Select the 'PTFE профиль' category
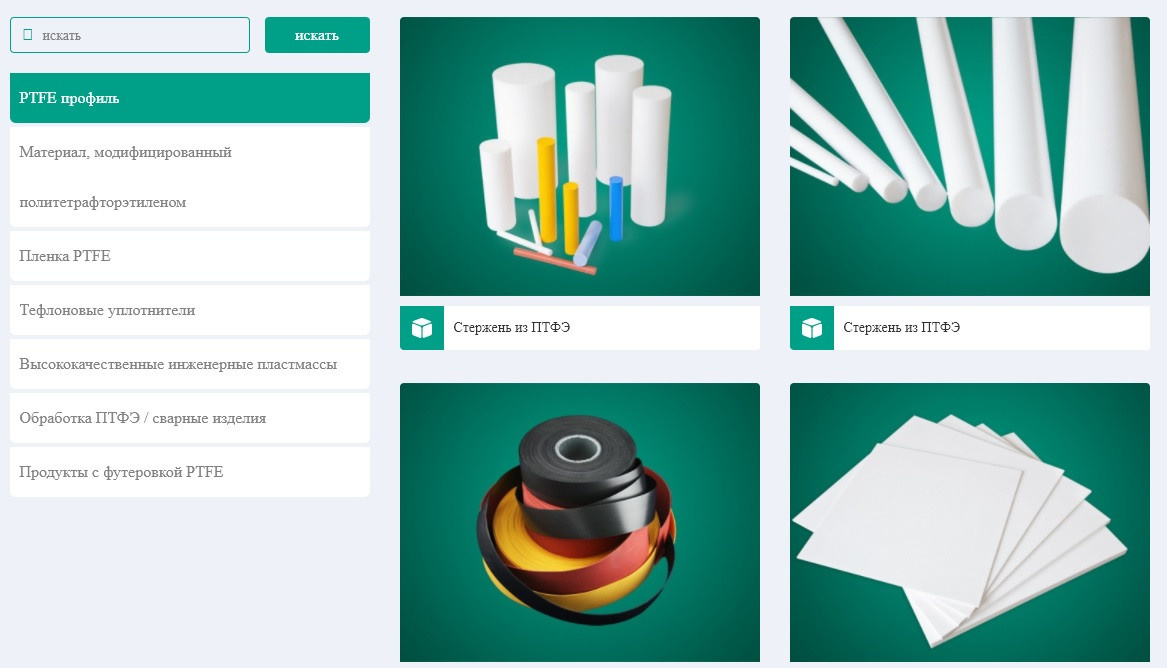The height and width of the screenshot is (668, 1167). (x=190, y=97)
